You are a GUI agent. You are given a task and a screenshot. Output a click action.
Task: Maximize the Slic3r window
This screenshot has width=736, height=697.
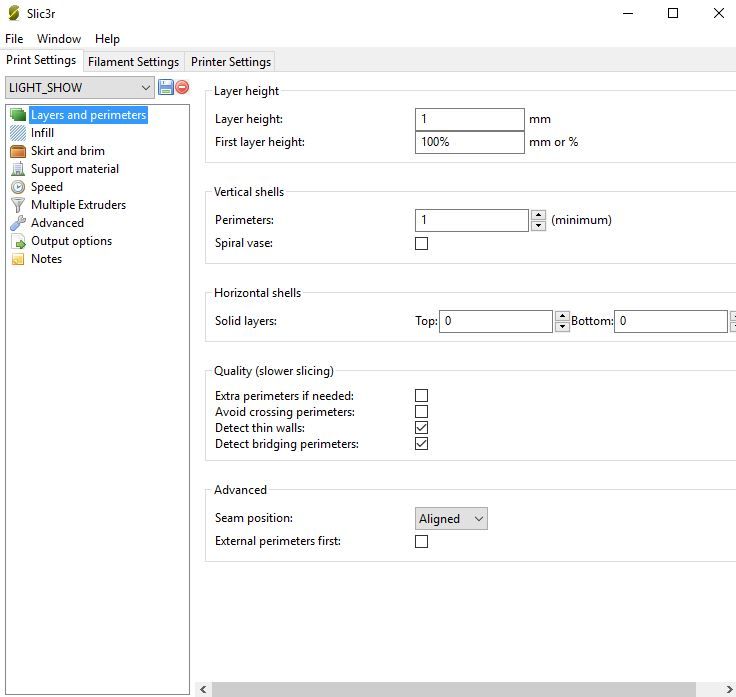click(x=673, y=13)
